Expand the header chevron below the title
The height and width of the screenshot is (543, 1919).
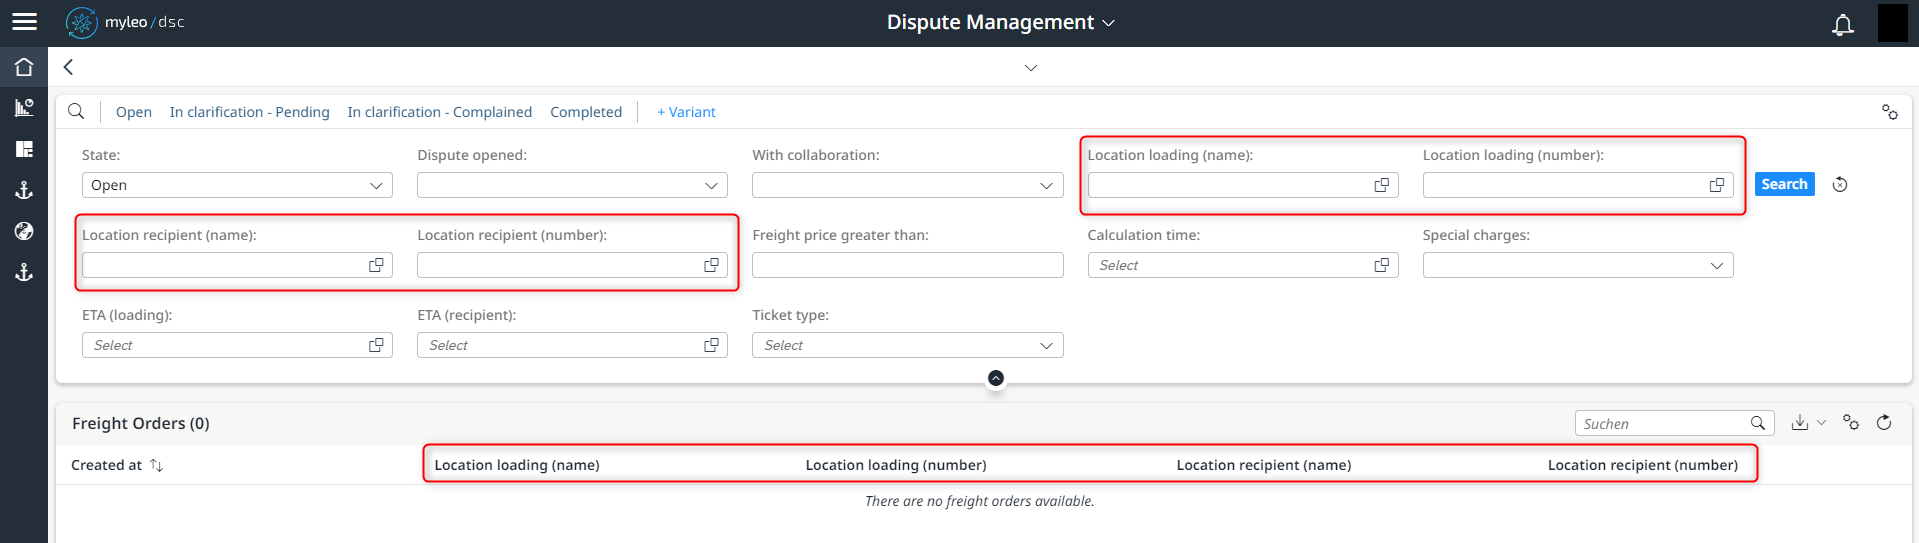point(1031,68)
